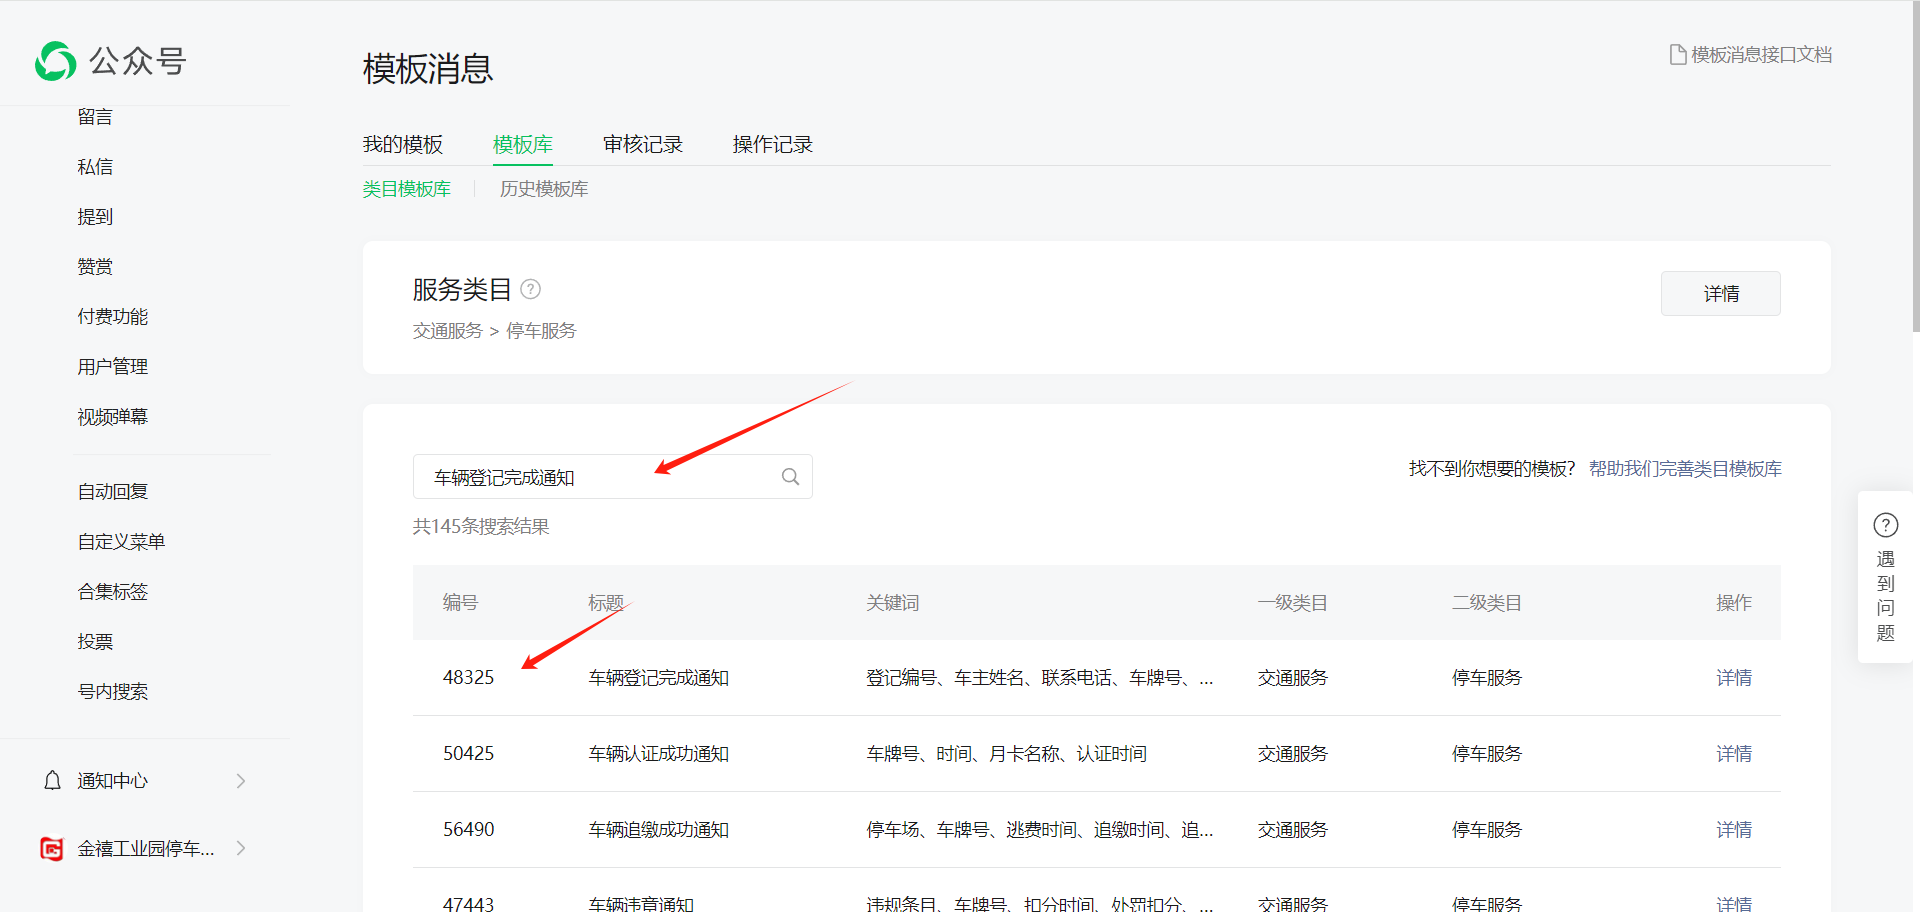
Task: Open 自定义菜单 in the sidebar
Action: (x=121, y=542)
